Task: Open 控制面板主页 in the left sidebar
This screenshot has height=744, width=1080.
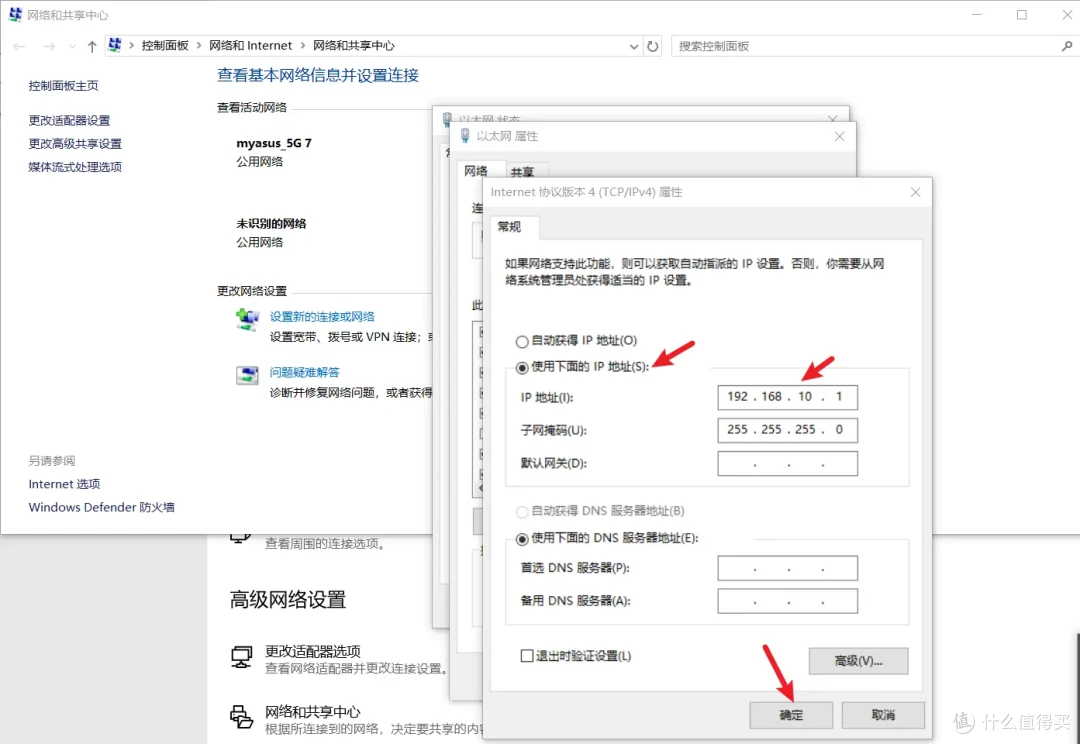Action: coord(63,85)
